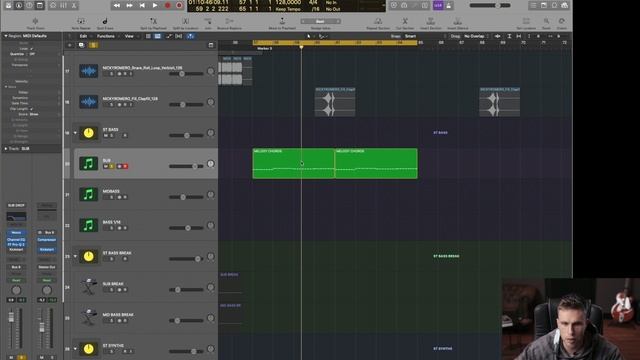Collapse the ST BASS track stack triangle
The width and height of the screenshot is (640, 360).
click(75, 133)
